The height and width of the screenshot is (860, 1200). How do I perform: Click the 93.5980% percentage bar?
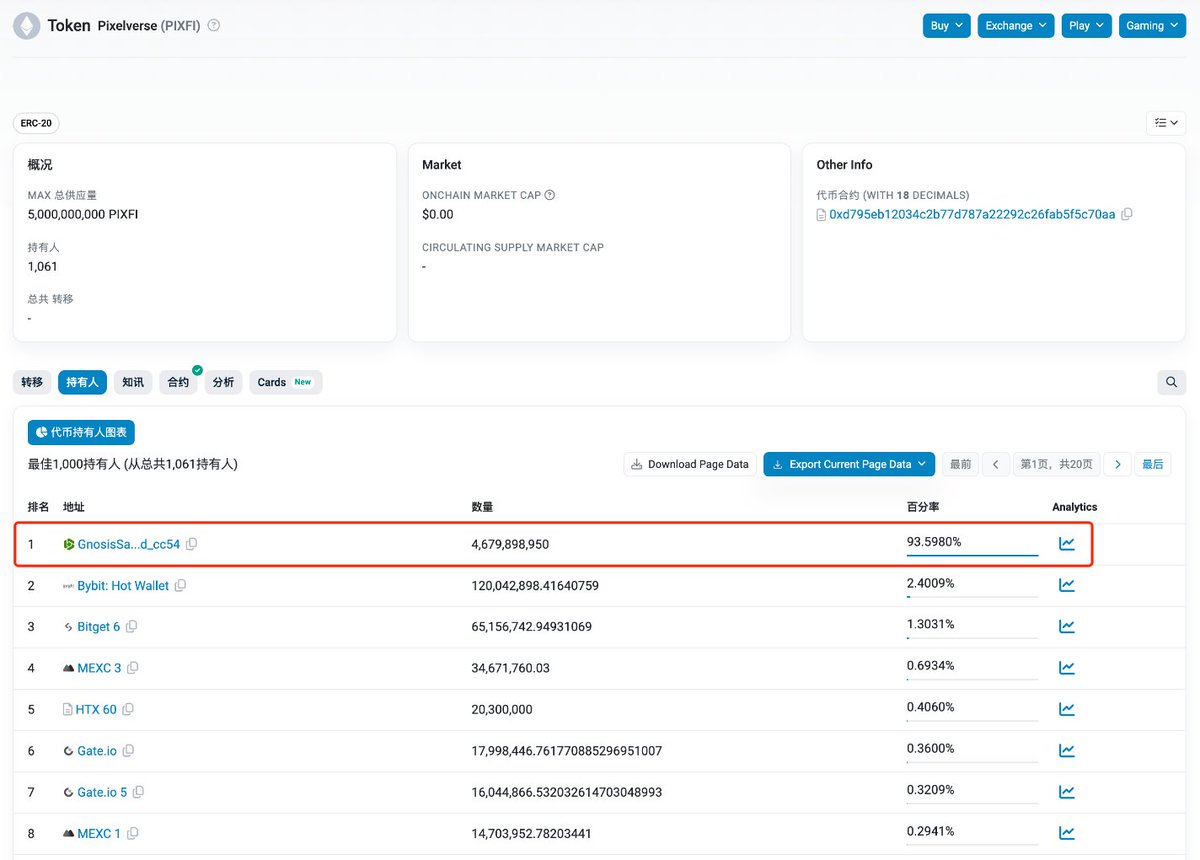[x=972, y=555]
